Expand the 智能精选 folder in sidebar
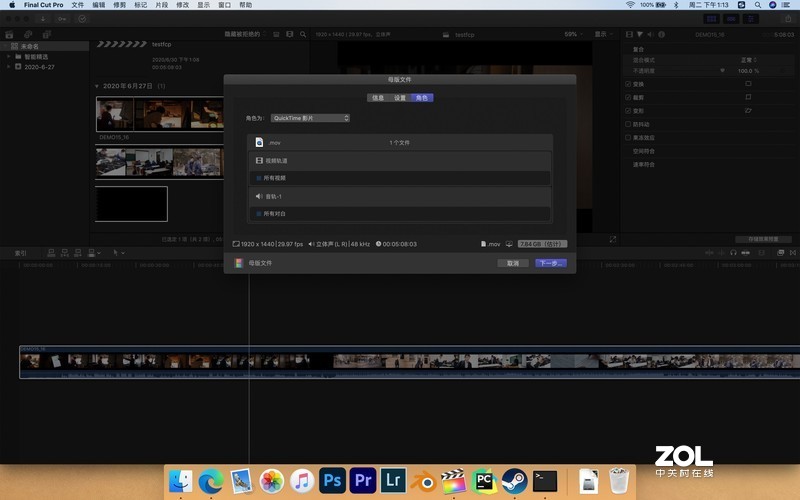 coord(8,56)
